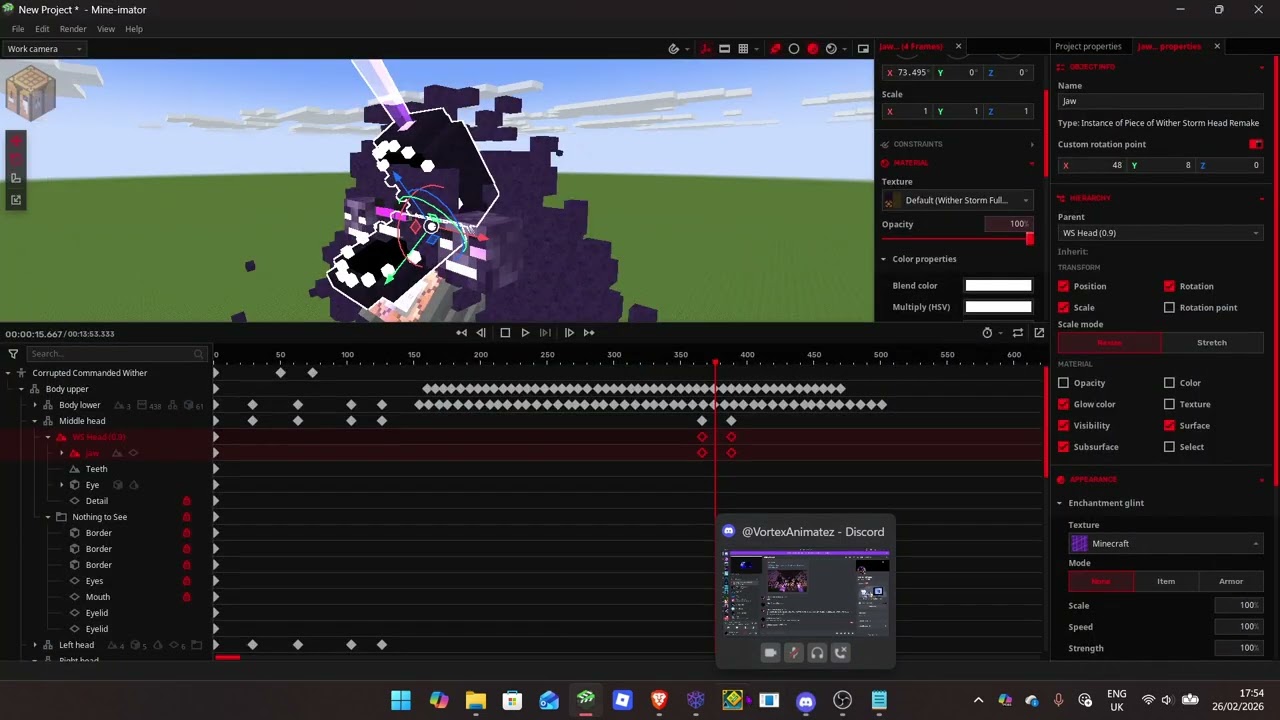Click the red lock icon on Nothing to See
Viewport: 1280px width, 720px height.
click(x=186, y=517)
